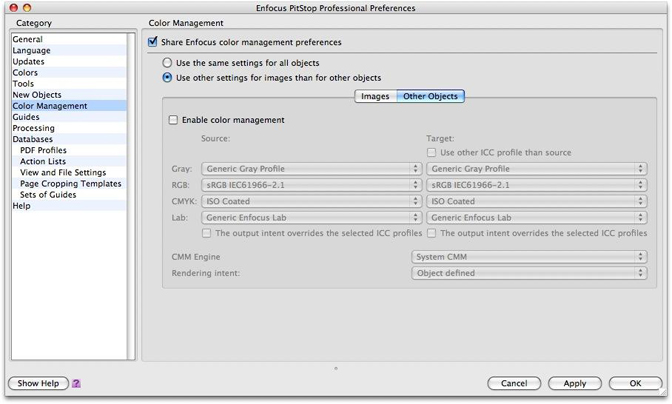Open Target Gray profile dropdown
Viewport: 672px width, 404px height.
point(537,169)
